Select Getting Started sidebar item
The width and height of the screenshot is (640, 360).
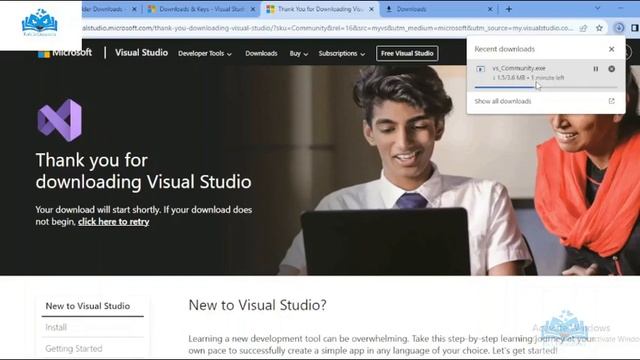[x=74, y=349]
